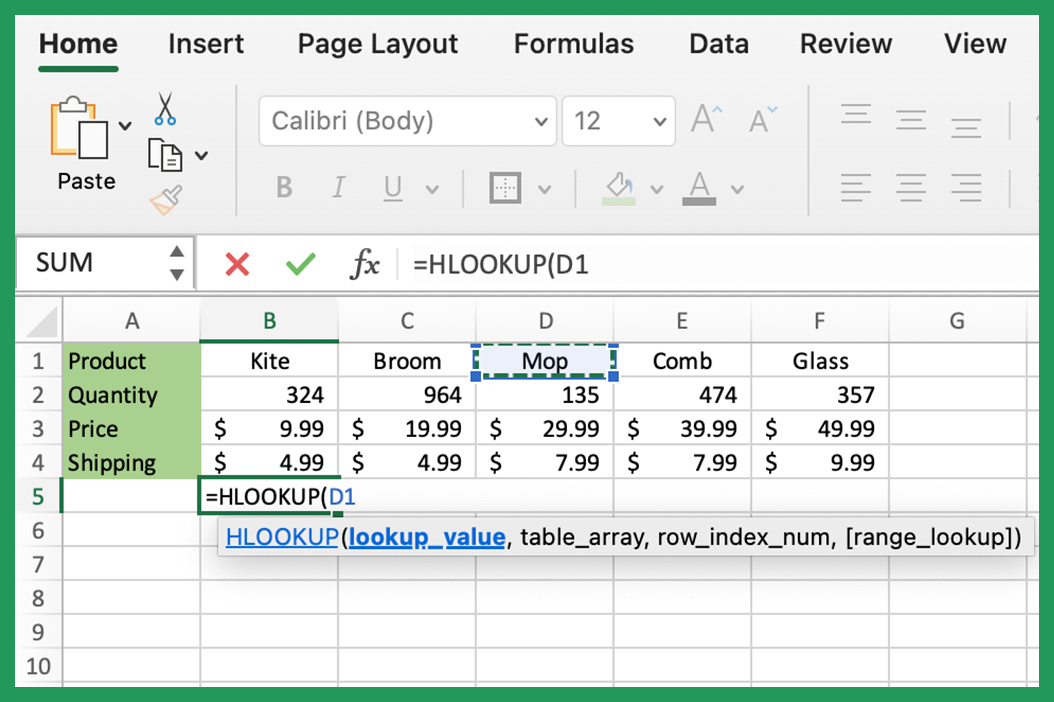Switch to the Formulas ribbon tab
The height and width of the screenshot is (702, 1054).
pyautogui.click(x=573, y=44)
